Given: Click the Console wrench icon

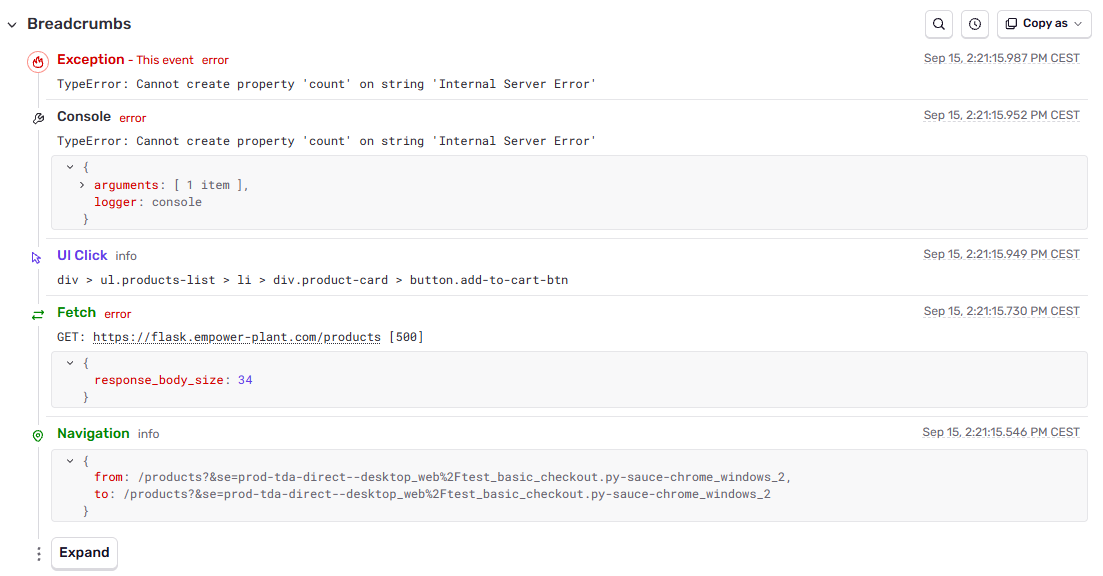Looking at the screenshot, I should [x=38, y=118].
